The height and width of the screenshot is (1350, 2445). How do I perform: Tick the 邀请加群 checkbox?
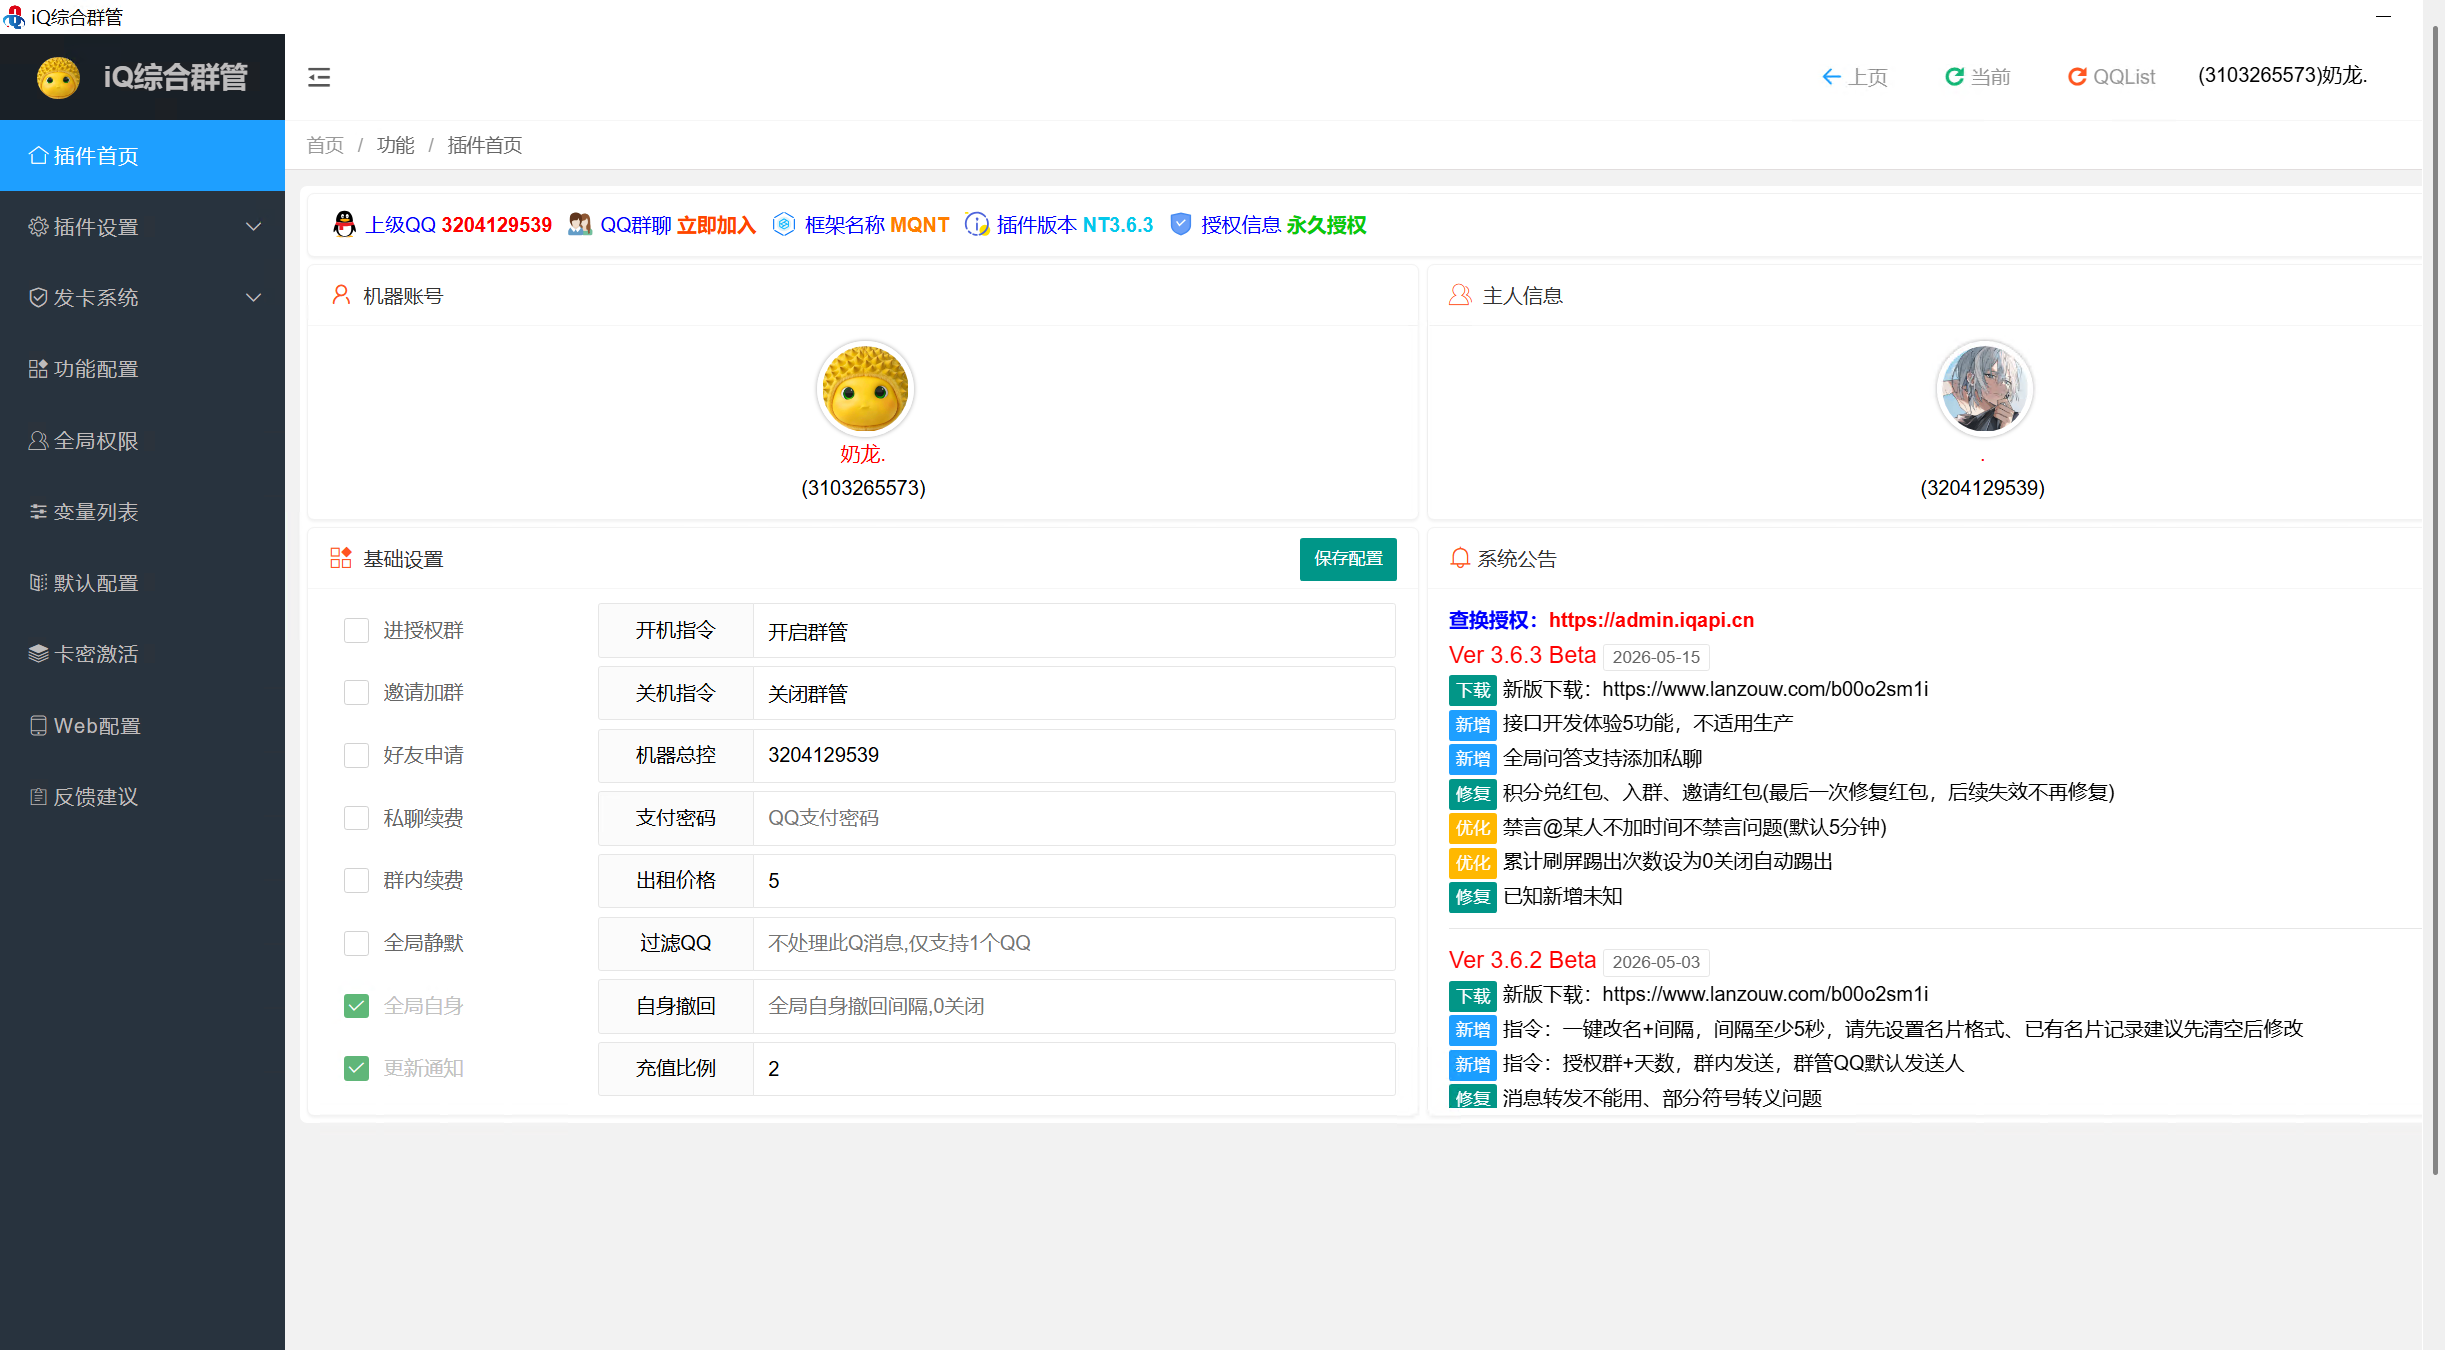point(356,692)
